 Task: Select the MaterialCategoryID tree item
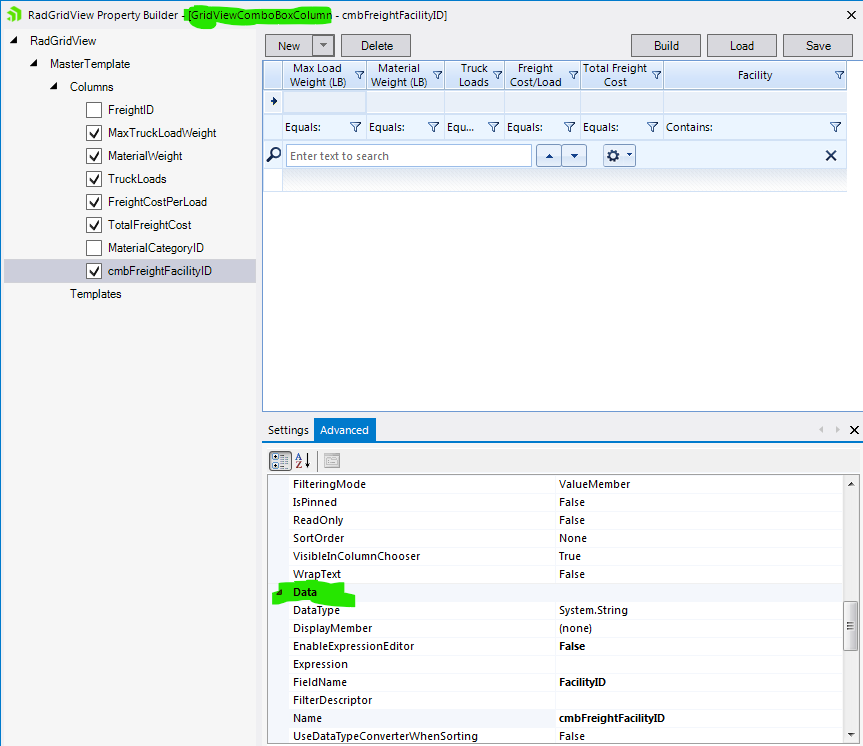(x=156, y=248)
